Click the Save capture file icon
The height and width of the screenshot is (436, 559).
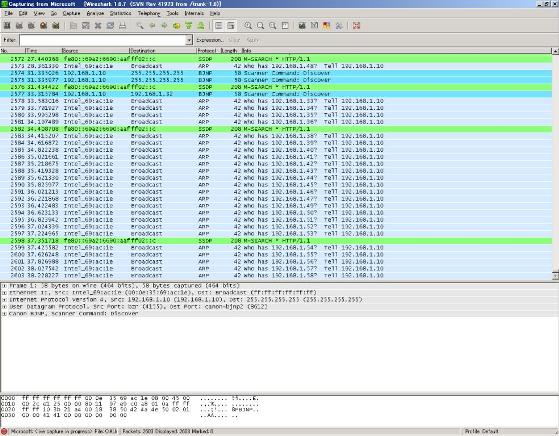[x=86, y=26]
